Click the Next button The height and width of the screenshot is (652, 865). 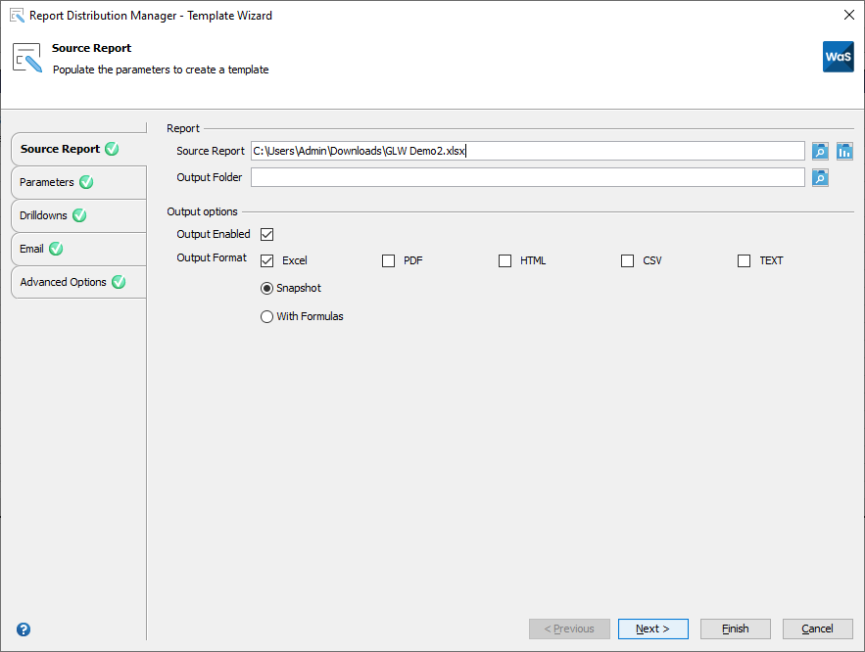point(652,628)
